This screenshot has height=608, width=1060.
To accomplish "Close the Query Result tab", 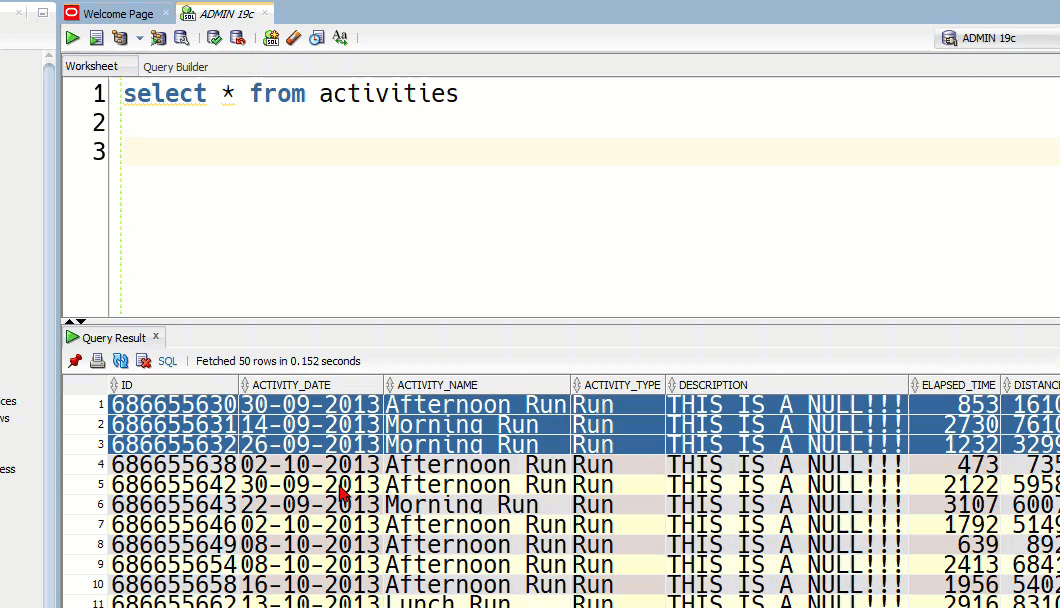I will [x=156, y=337].
